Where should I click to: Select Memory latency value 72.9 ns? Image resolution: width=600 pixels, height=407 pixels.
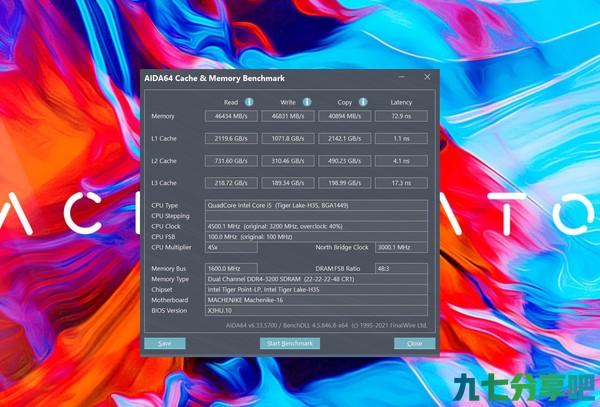(401, 116)
